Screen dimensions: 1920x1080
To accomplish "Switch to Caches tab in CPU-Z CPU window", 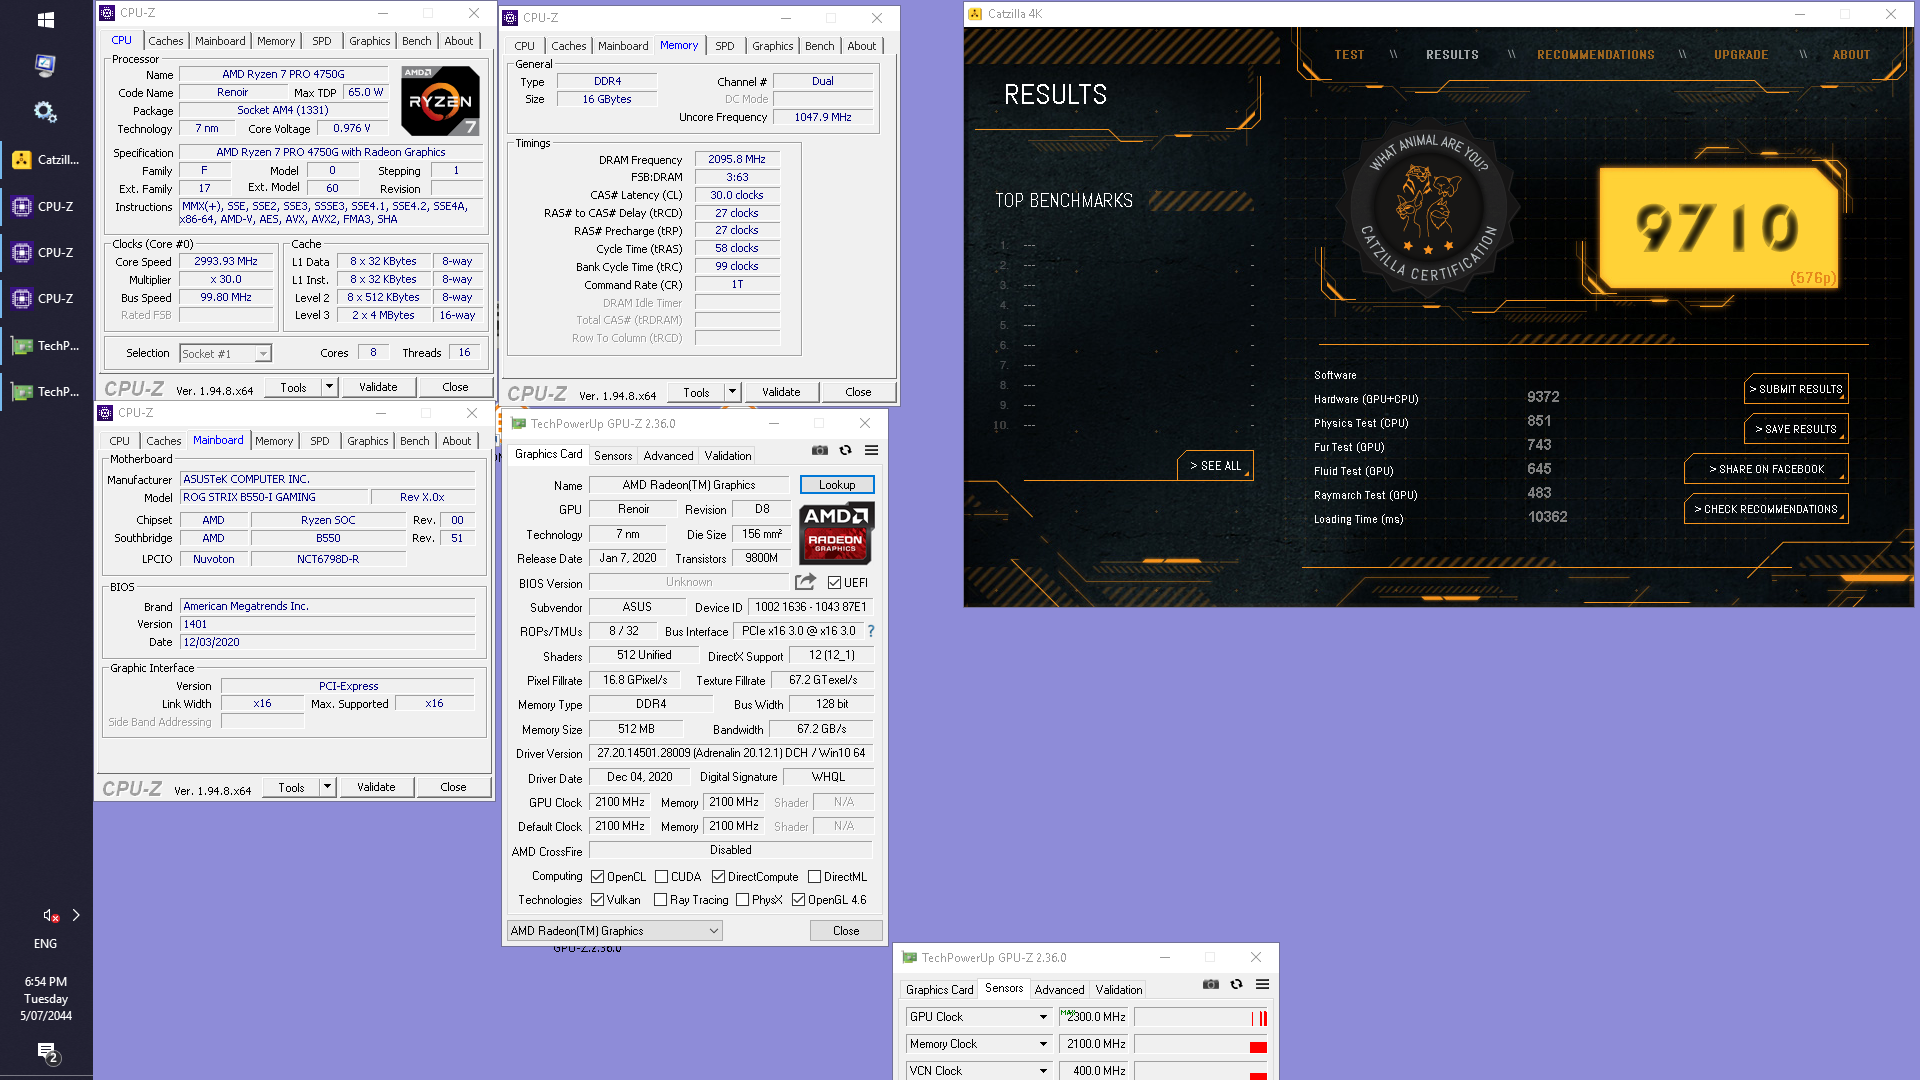I will tap(166, 41).
